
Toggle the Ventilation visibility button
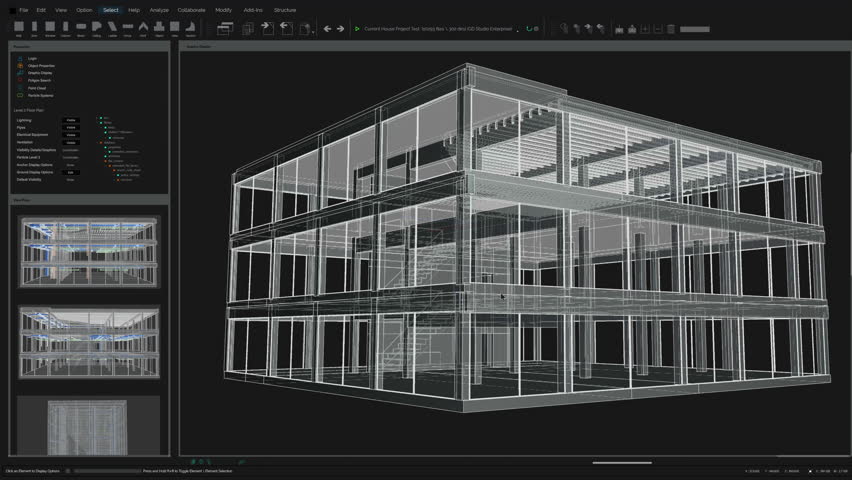pyautogui.click(x=71, y=142)
